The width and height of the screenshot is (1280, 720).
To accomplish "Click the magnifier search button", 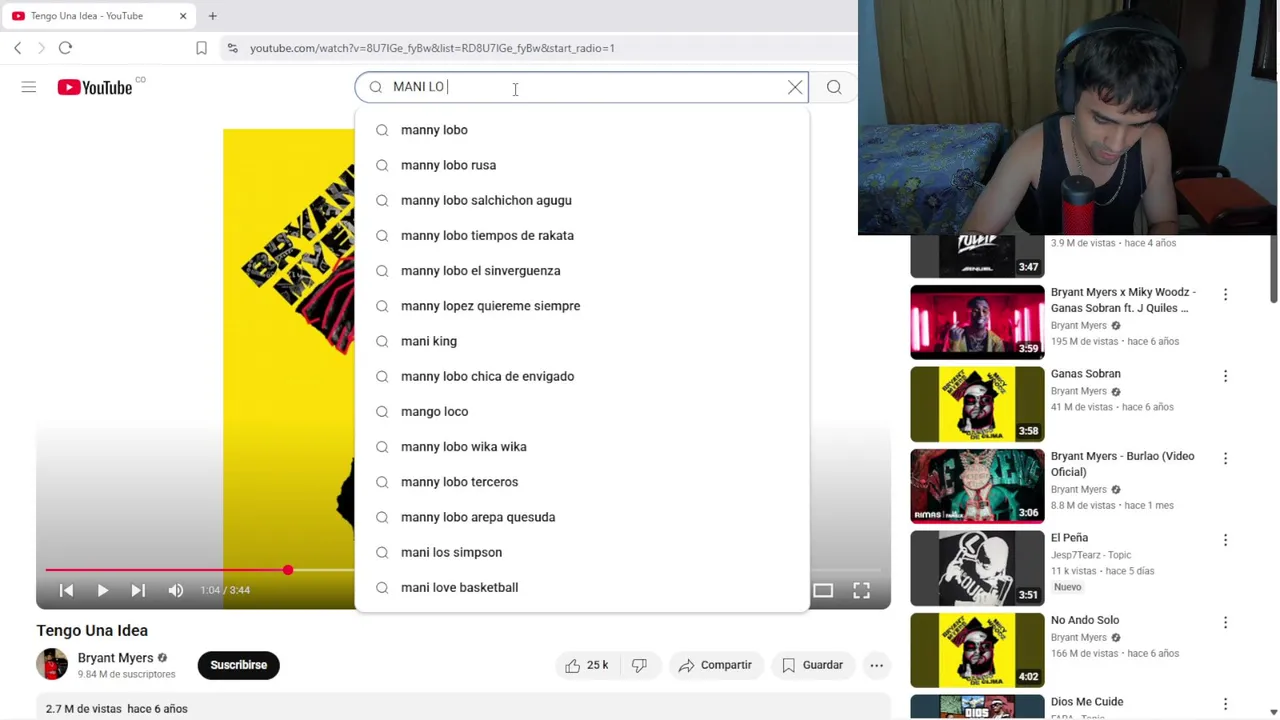I will click(x=834, y=87).
